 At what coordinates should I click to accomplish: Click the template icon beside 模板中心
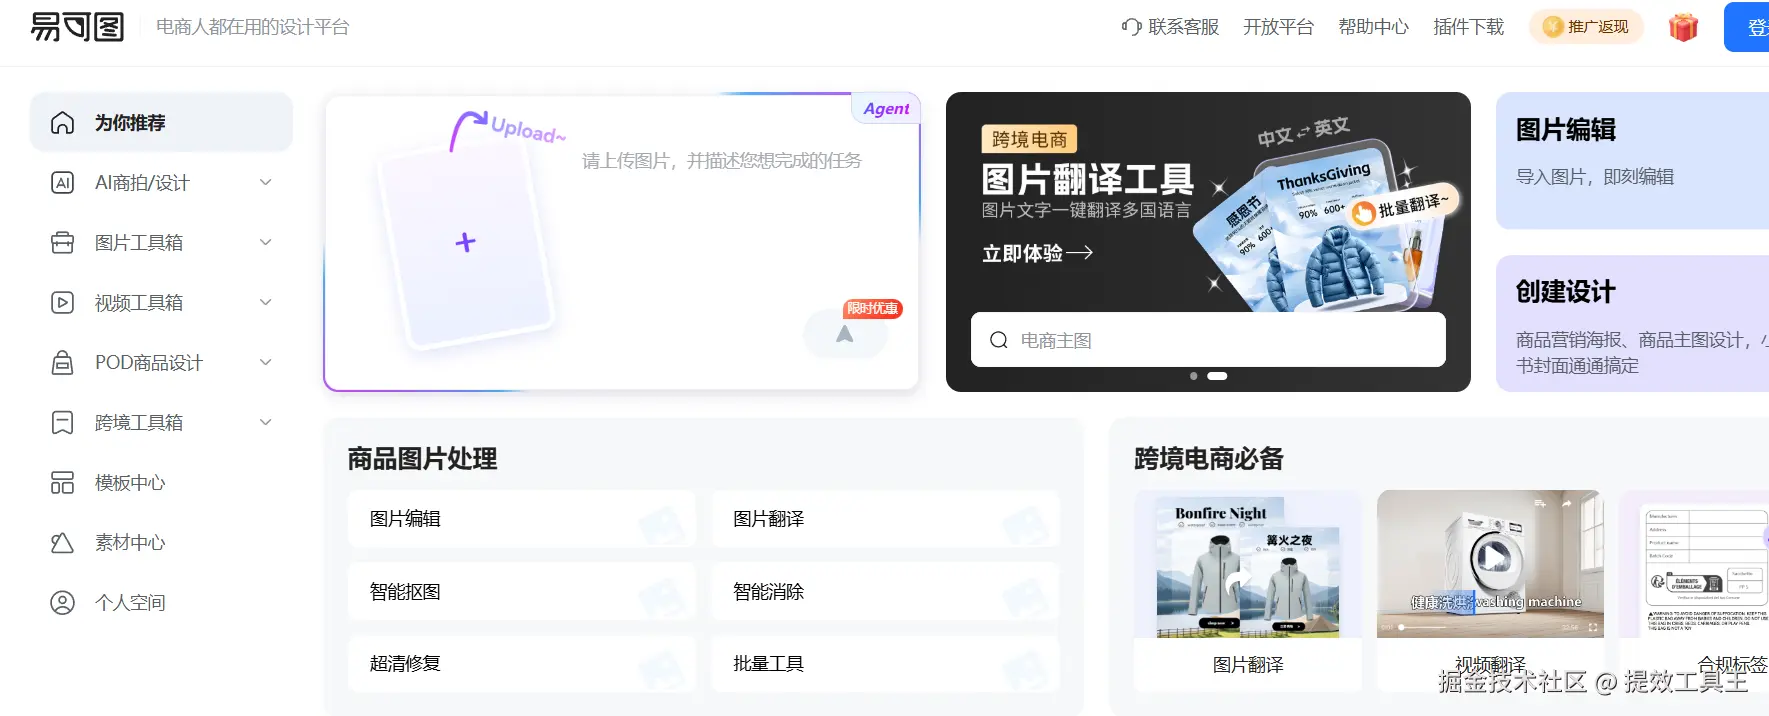tap(62, 483)
